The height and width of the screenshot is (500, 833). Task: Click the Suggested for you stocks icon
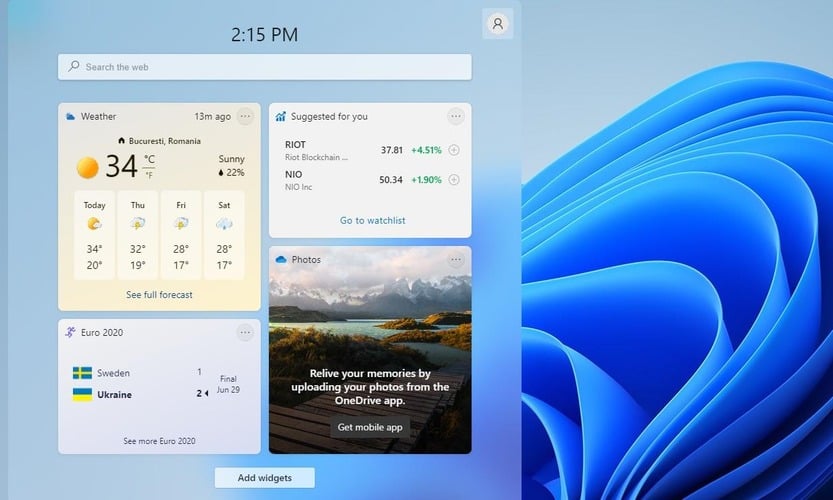(x=280, y=116)
